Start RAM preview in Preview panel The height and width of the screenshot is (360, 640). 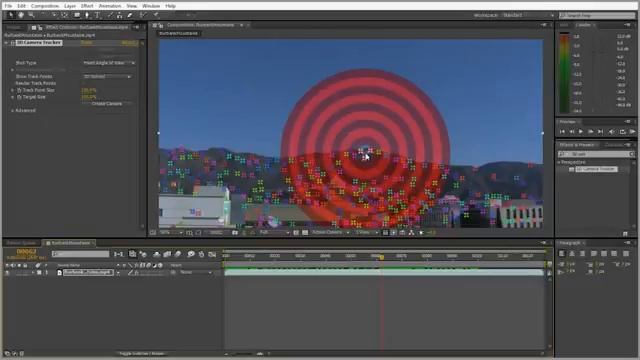(632, 131)
